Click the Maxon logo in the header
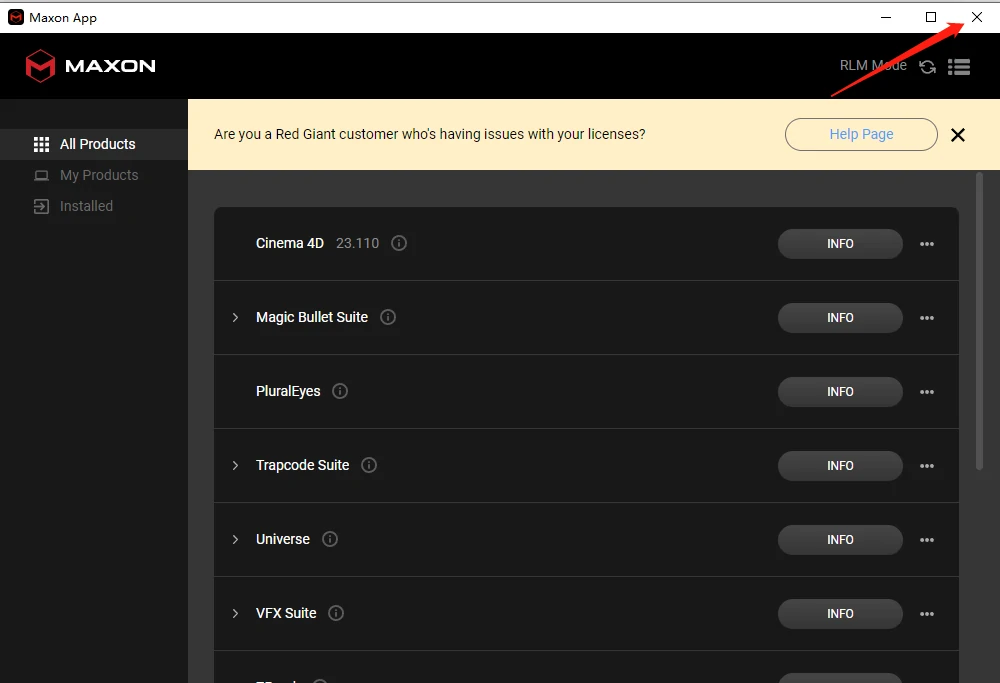 tap(91, 66)
